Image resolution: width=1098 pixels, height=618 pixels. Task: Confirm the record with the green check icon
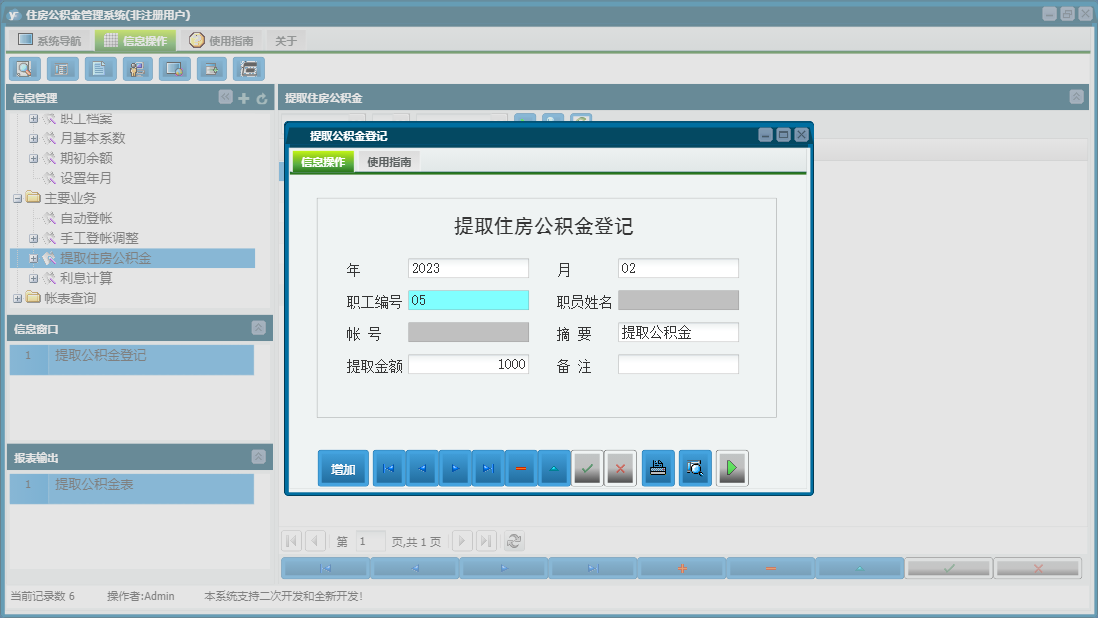[588, 467]
